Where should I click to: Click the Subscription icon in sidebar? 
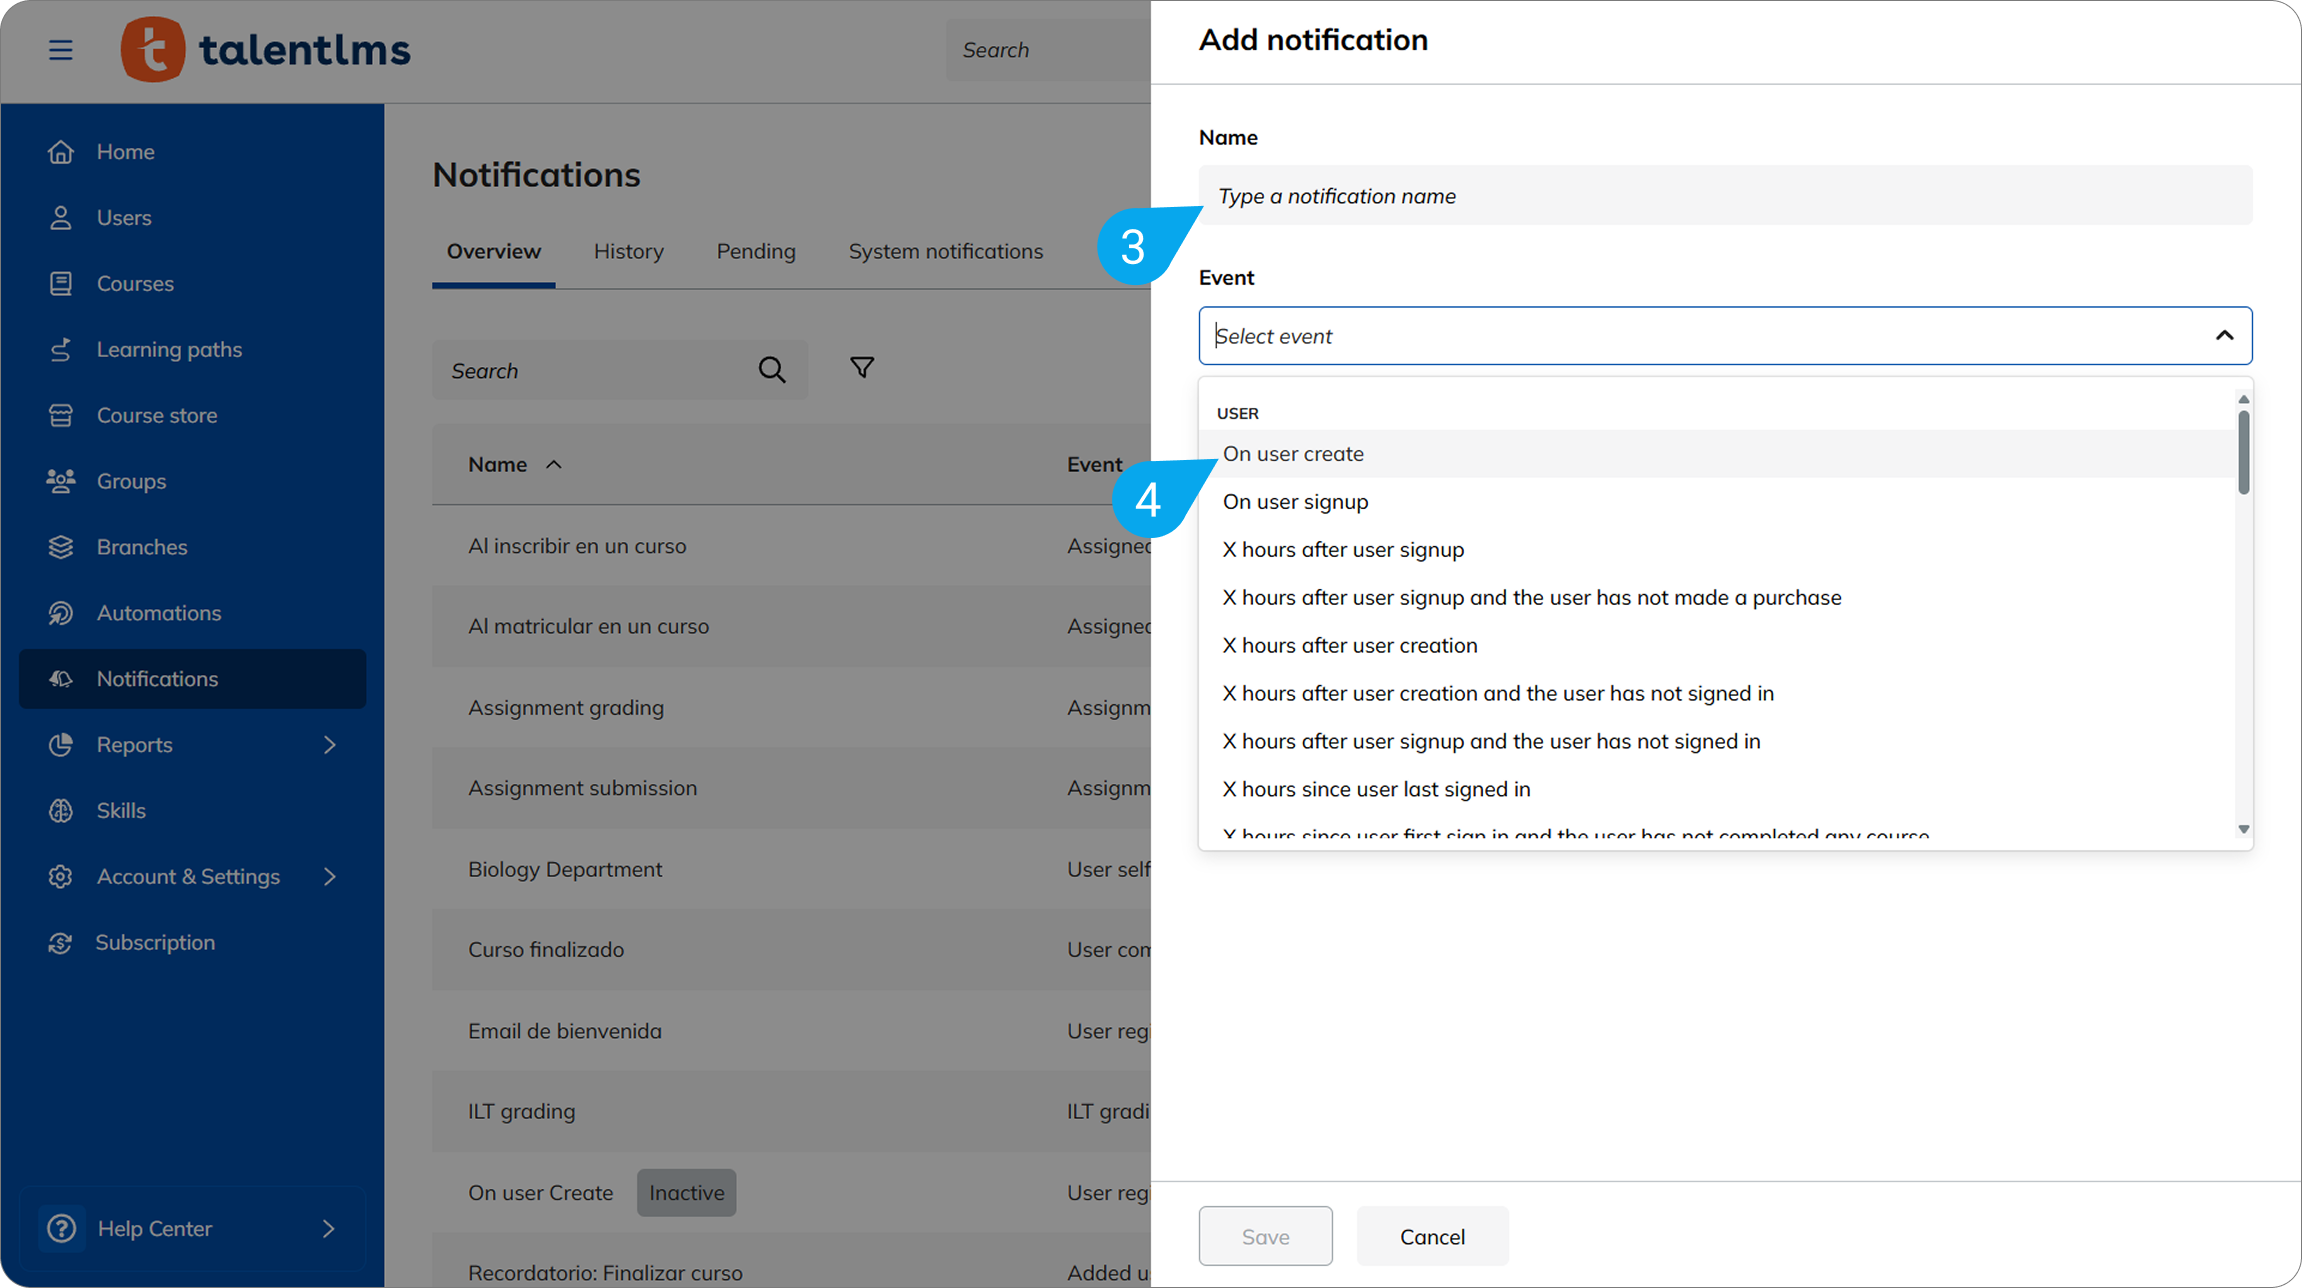tap(61, 943)
